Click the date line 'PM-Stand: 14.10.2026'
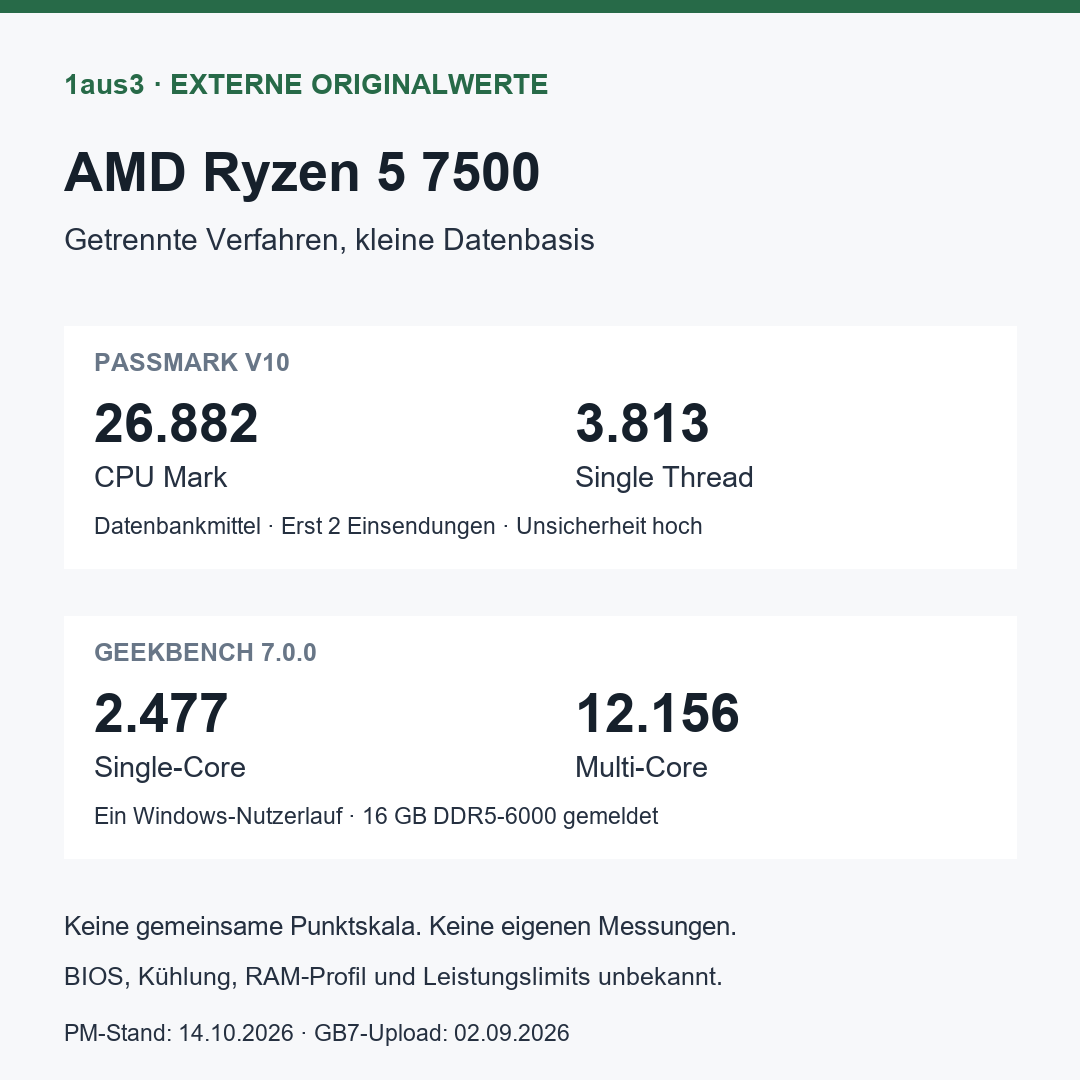 click(178, 1033)
